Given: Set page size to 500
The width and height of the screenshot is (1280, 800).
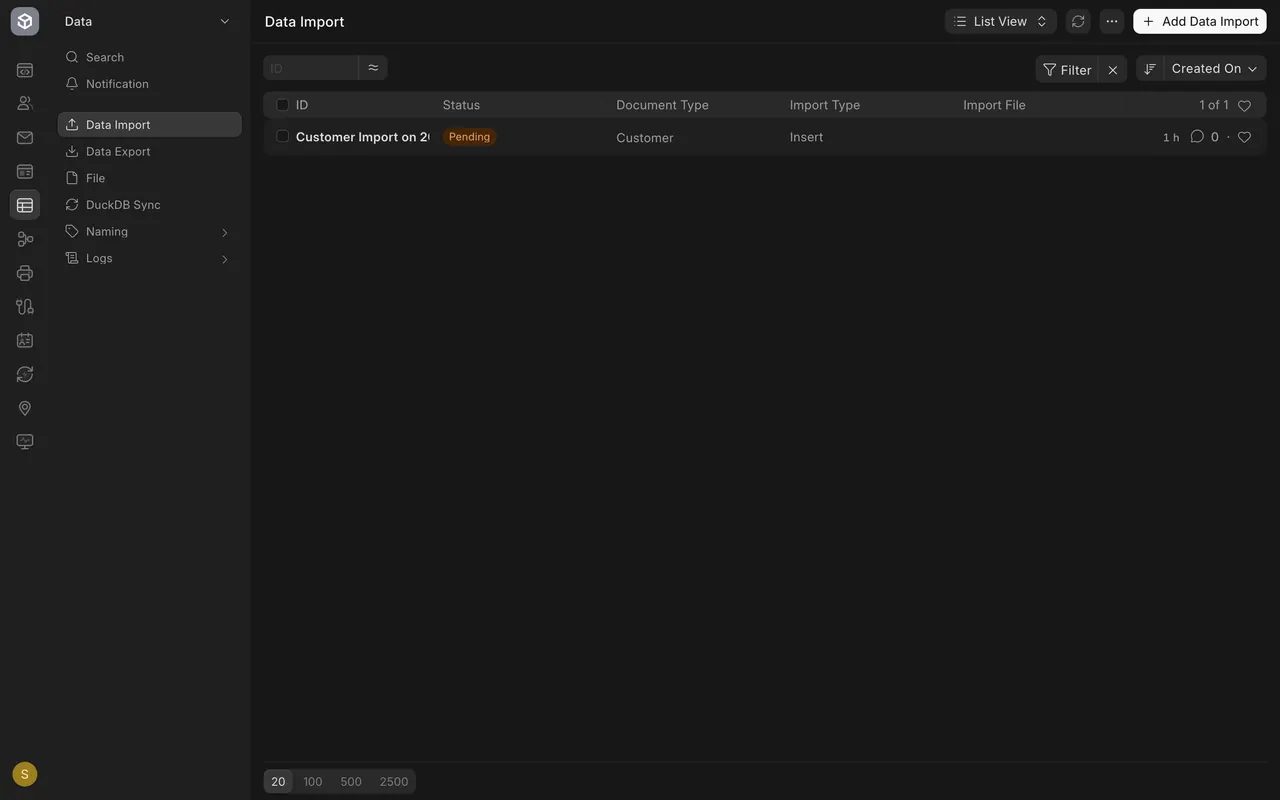Looking at the screenshot, I should point(351,782).
